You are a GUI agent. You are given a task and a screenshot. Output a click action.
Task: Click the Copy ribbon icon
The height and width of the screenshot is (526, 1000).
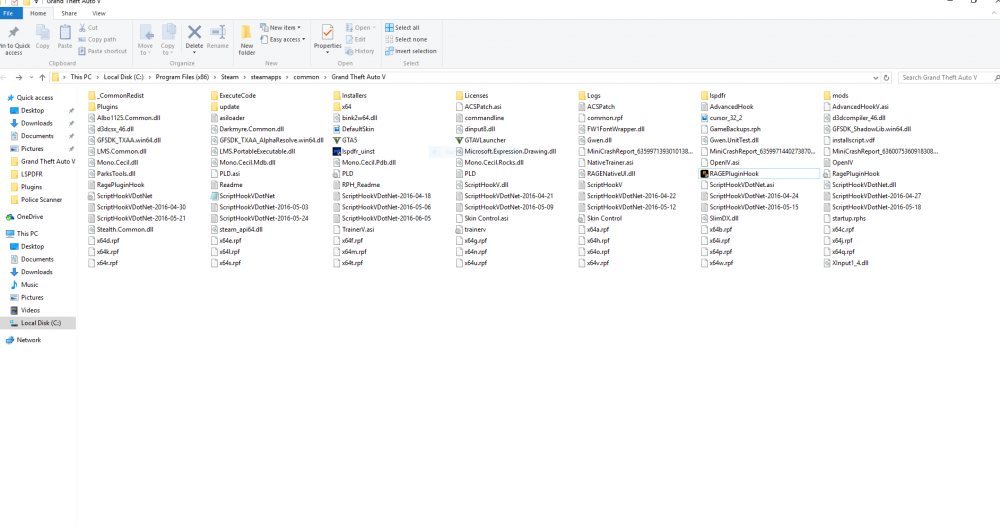coord(42,33)
